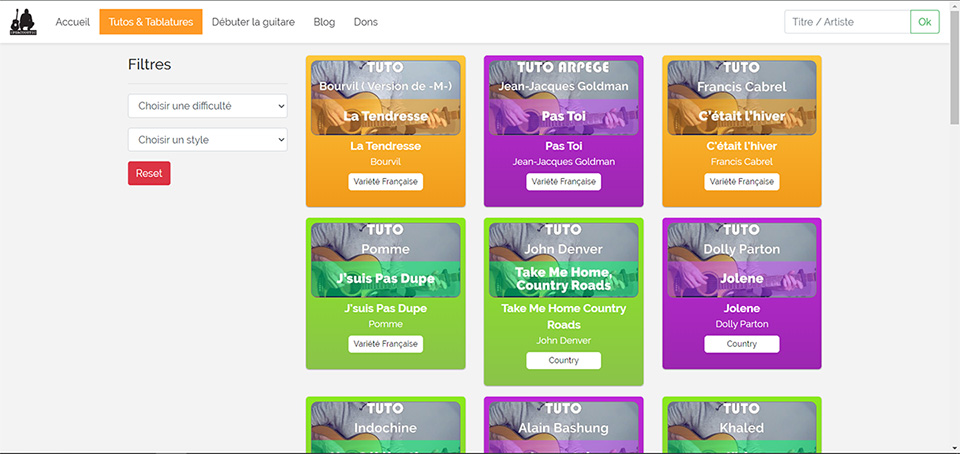The width and height of the screenshot is (960, 454).
Task: Open the Jolene tutorial thumbnail
Action: coord(741,260)
